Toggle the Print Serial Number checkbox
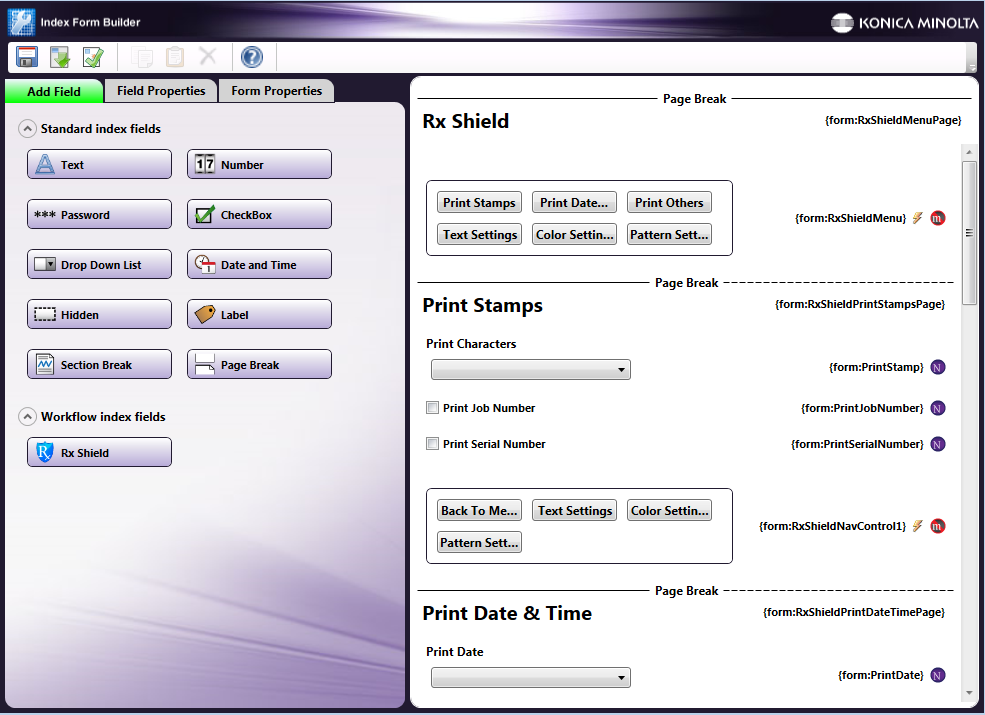Image resolution: width=985 pixels, height=715 pixels. [x=433, y=444]
